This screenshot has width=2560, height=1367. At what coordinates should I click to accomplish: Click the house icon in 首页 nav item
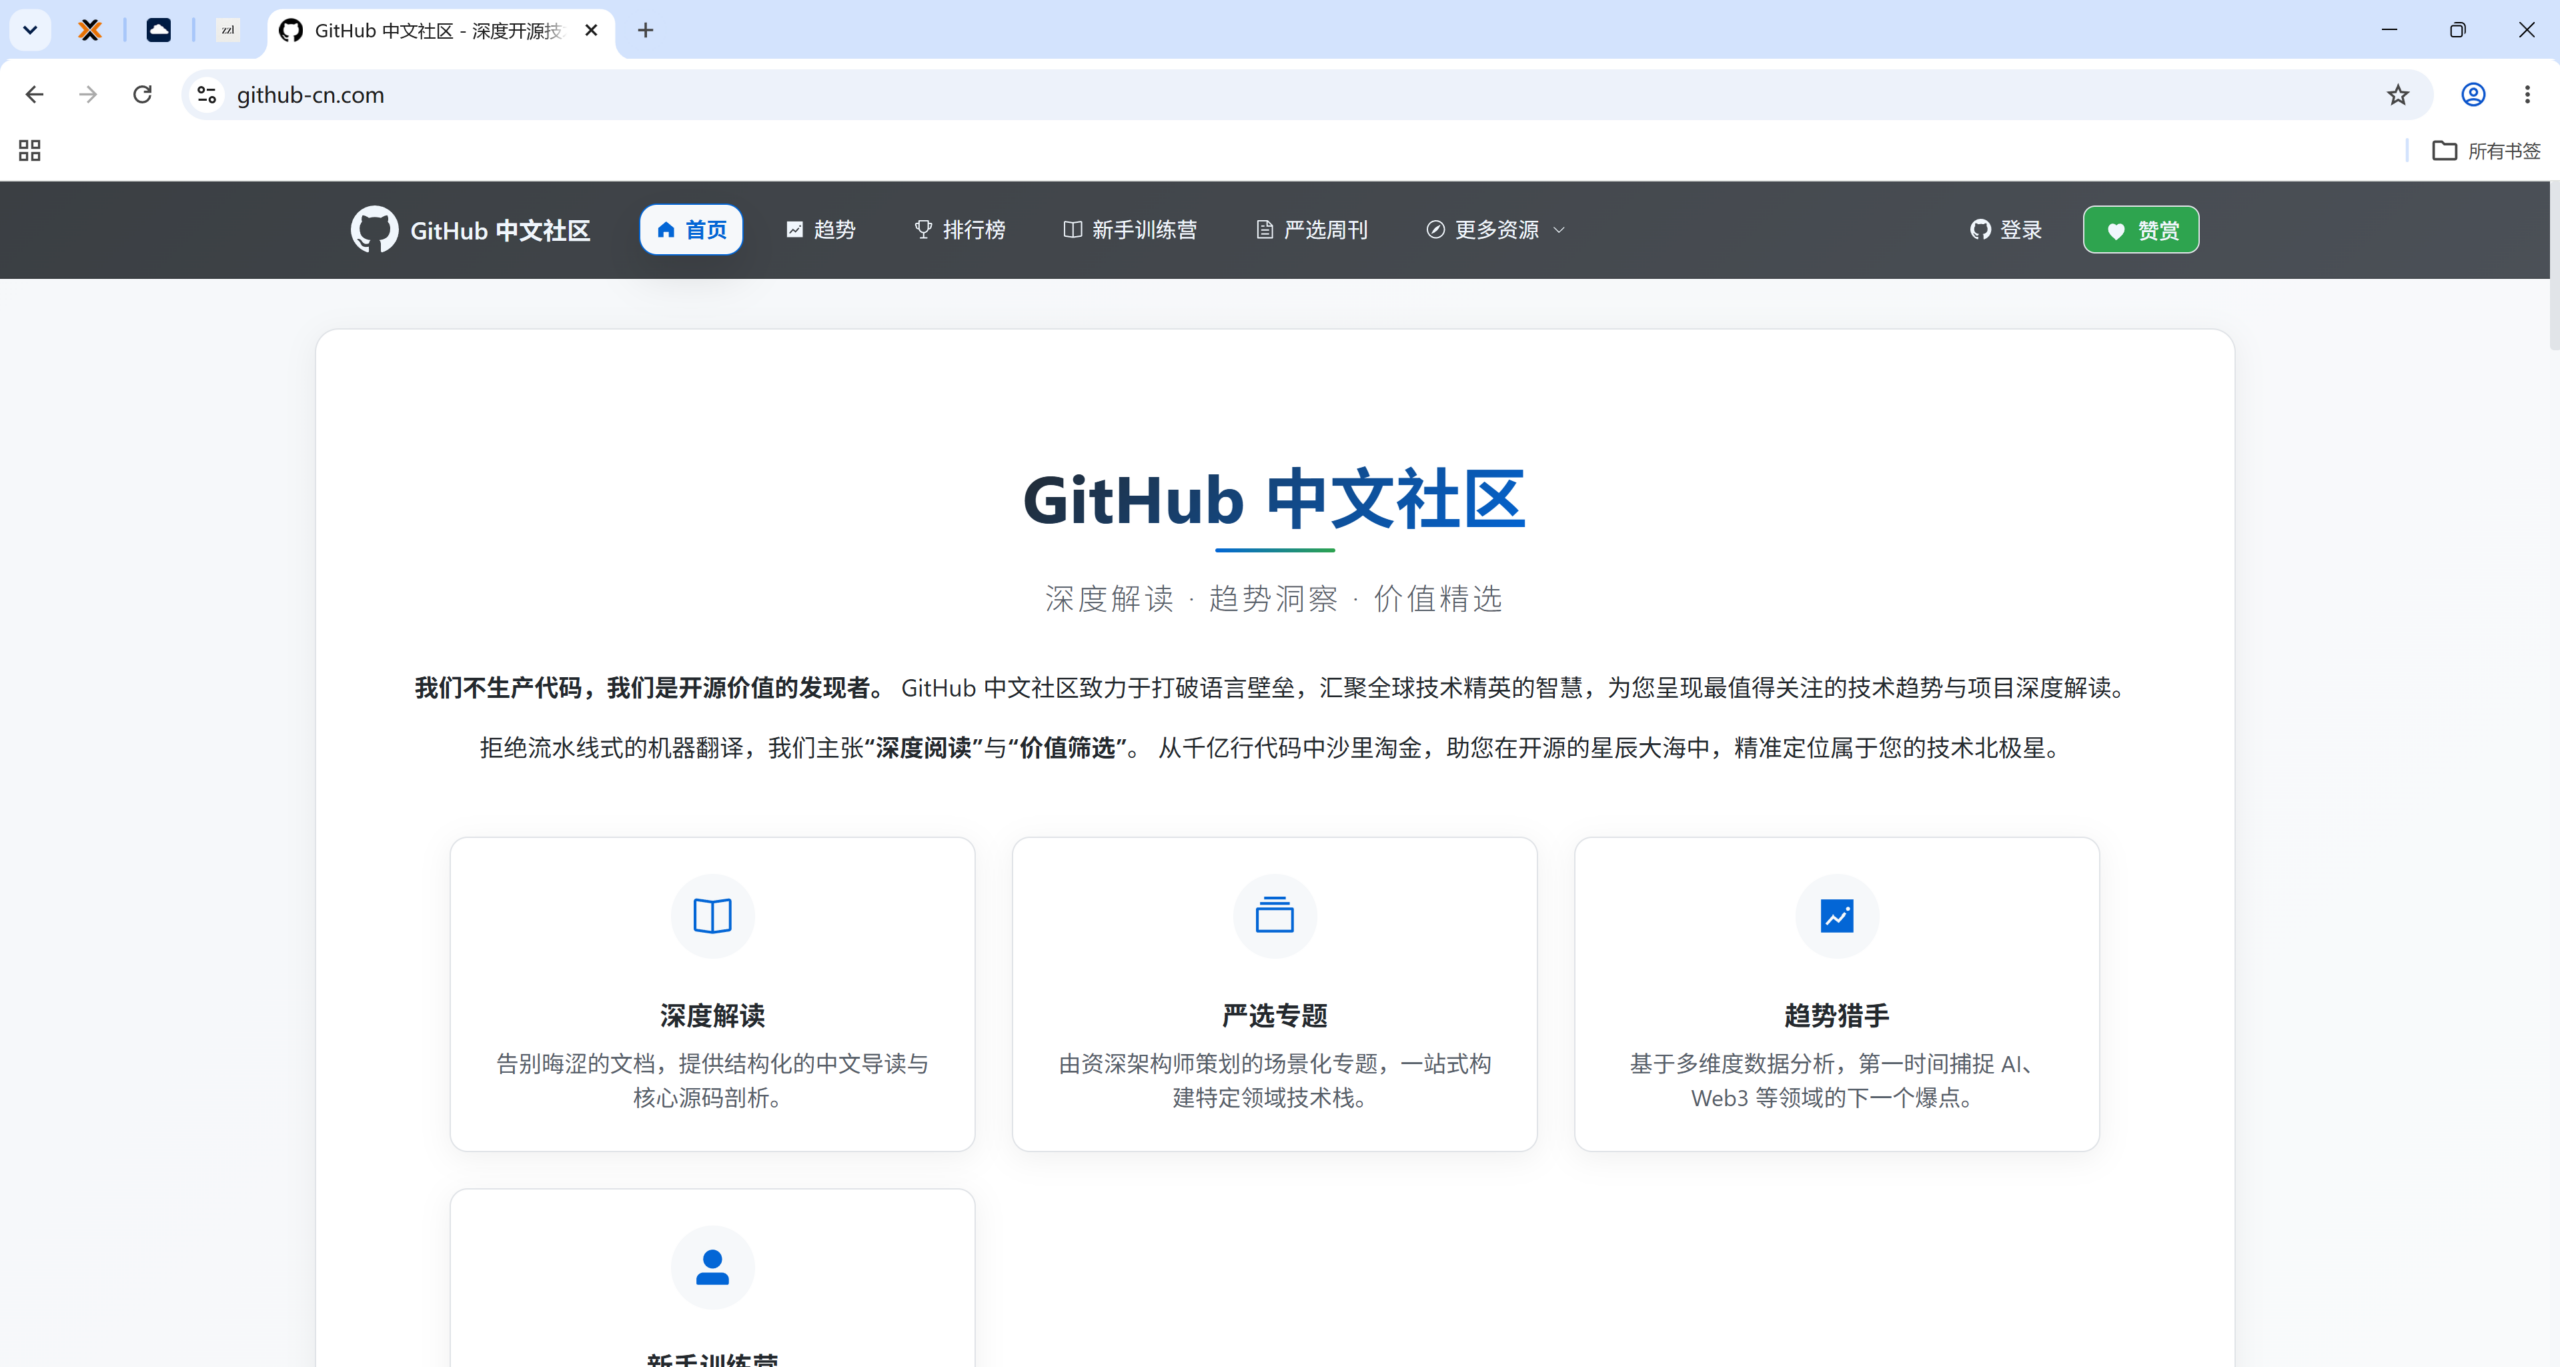tap(666, 230)
